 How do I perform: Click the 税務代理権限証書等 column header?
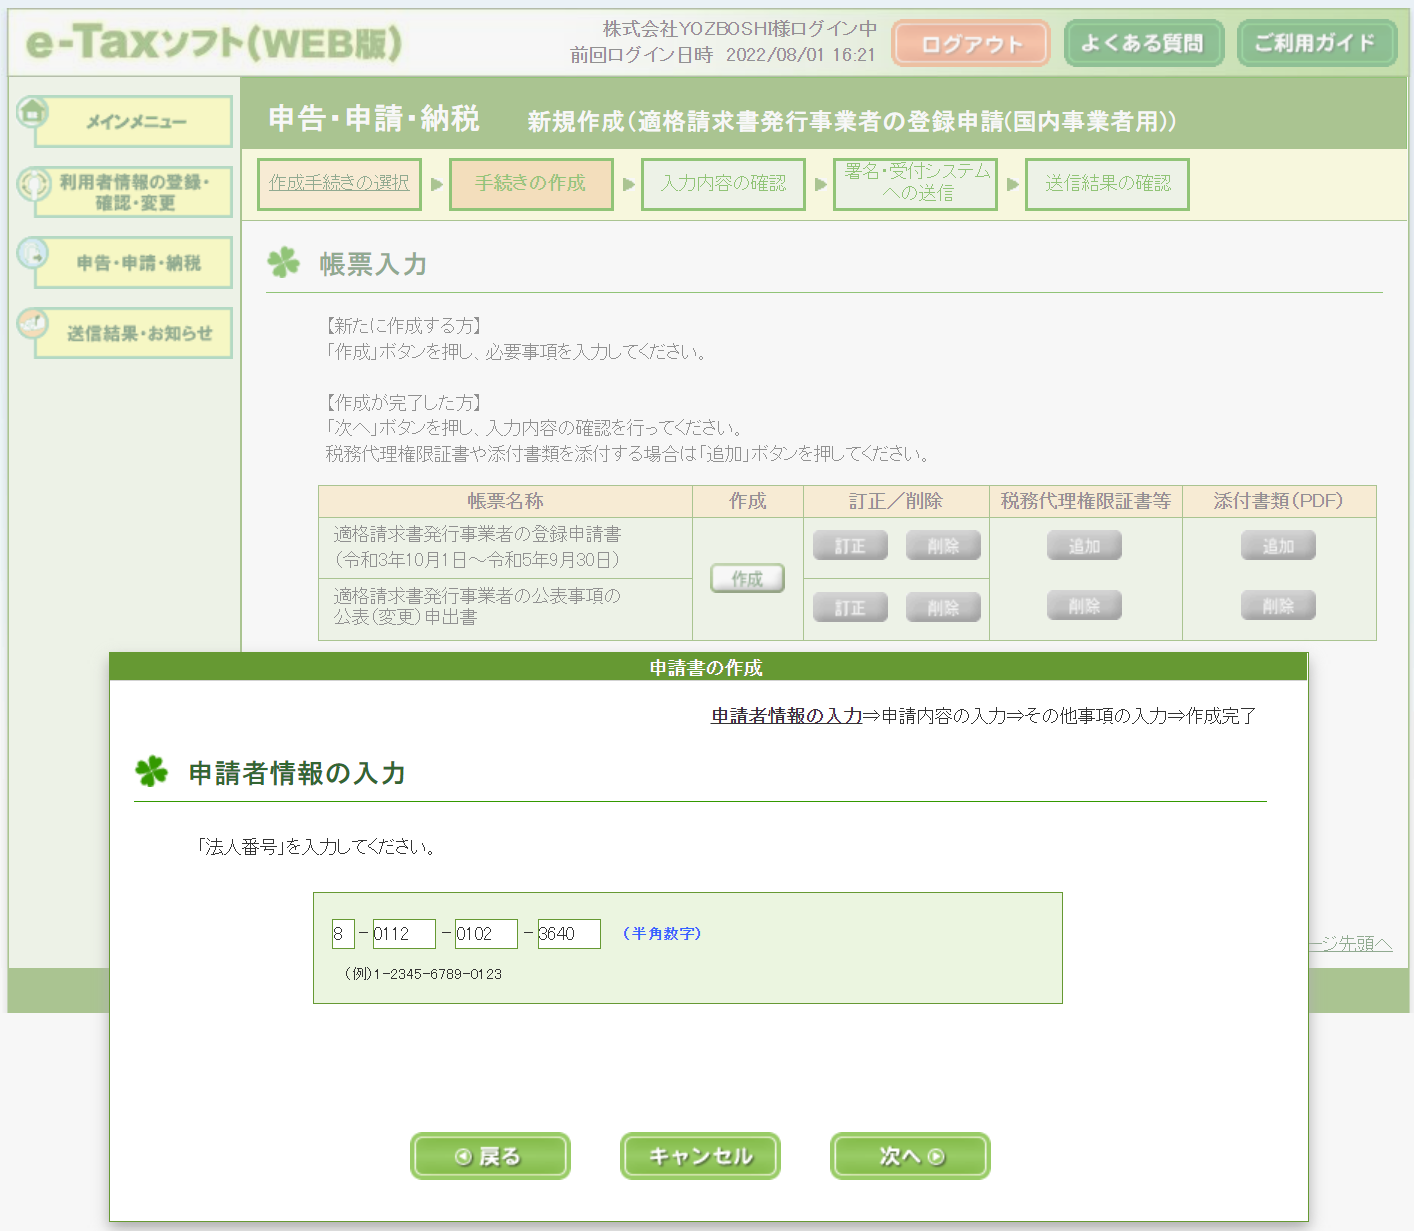pyautogui.click(x=1086, y=501)
